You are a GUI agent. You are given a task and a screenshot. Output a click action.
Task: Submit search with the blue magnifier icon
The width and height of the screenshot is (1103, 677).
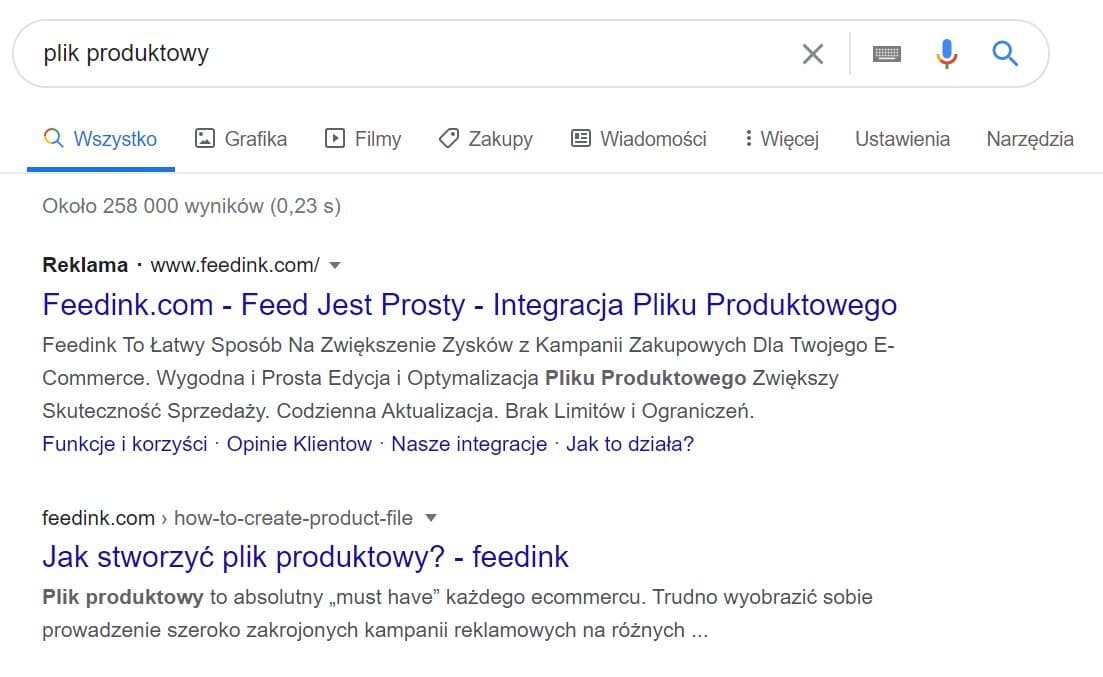coord(1005,53)
